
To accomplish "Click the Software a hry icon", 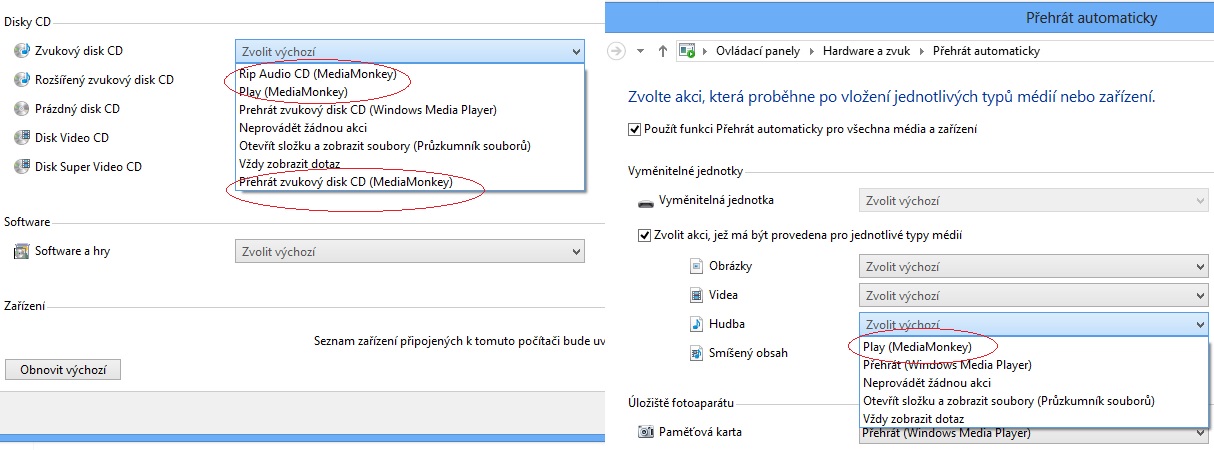I will pos(21,251).
